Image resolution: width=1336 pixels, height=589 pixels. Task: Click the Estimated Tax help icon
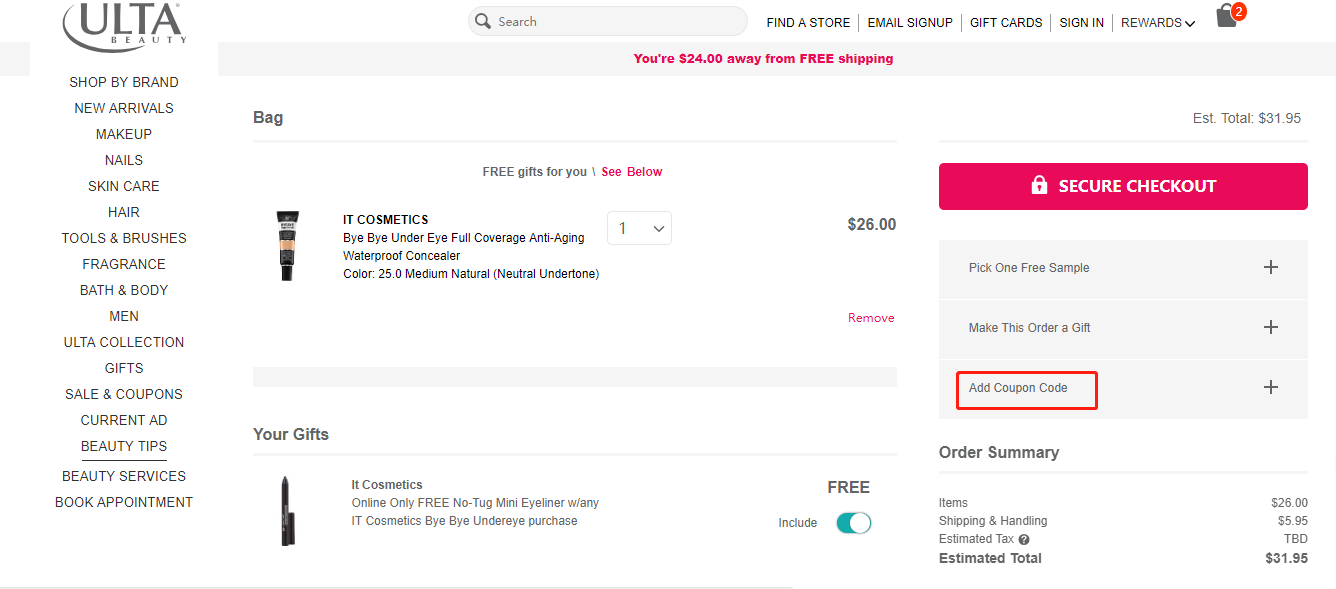(x=1024, y=540)
